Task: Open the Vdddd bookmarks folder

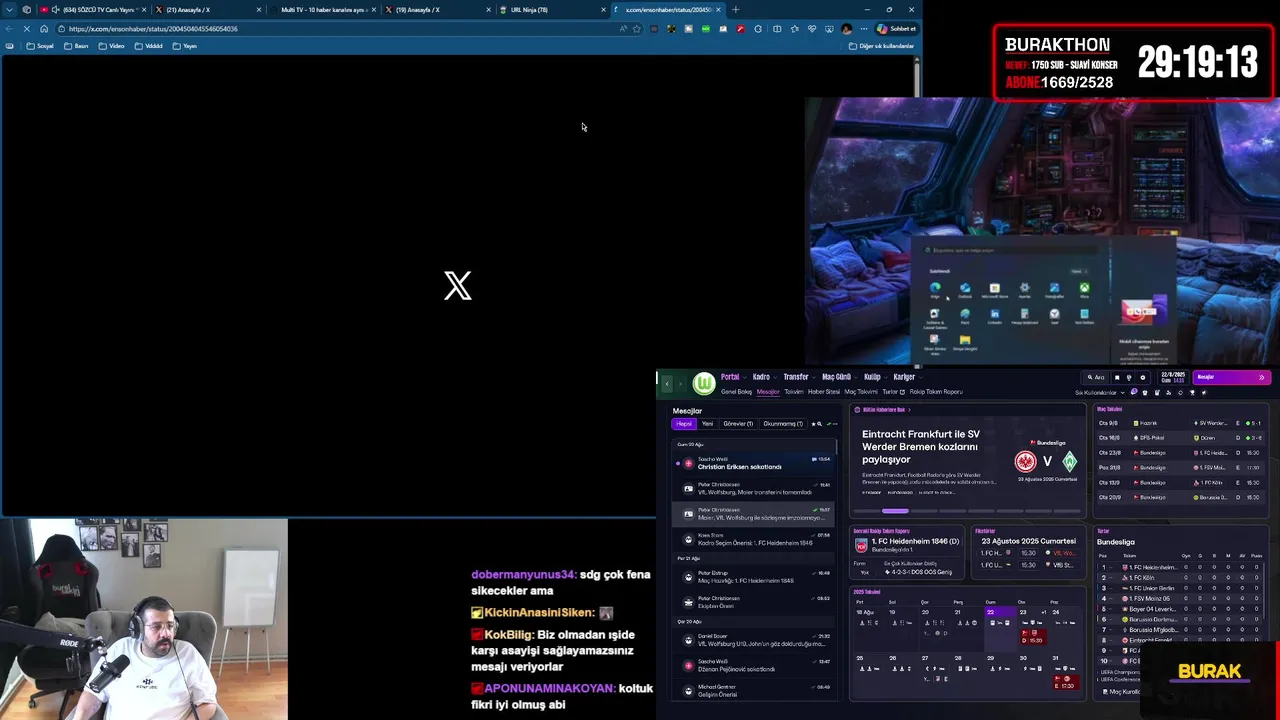Action: click(x=148, y=46)
